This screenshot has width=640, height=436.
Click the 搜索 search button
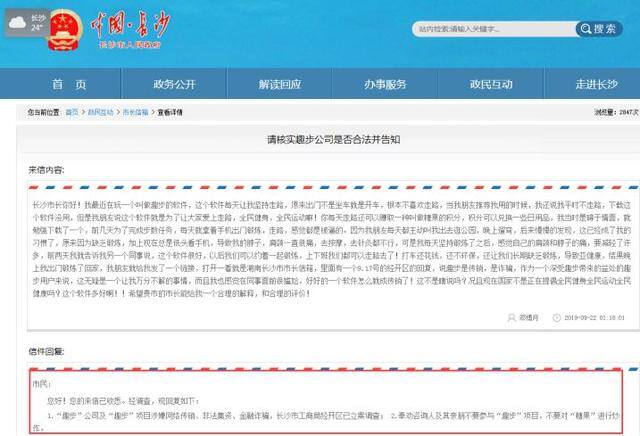(599, 29)
